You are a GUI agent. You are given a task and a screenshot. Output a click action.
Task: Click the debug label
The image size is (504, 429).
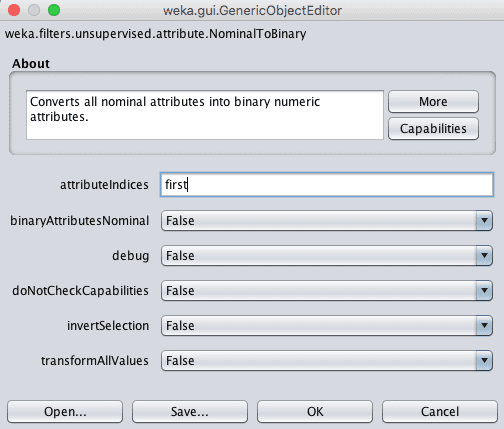pos(131,256)
